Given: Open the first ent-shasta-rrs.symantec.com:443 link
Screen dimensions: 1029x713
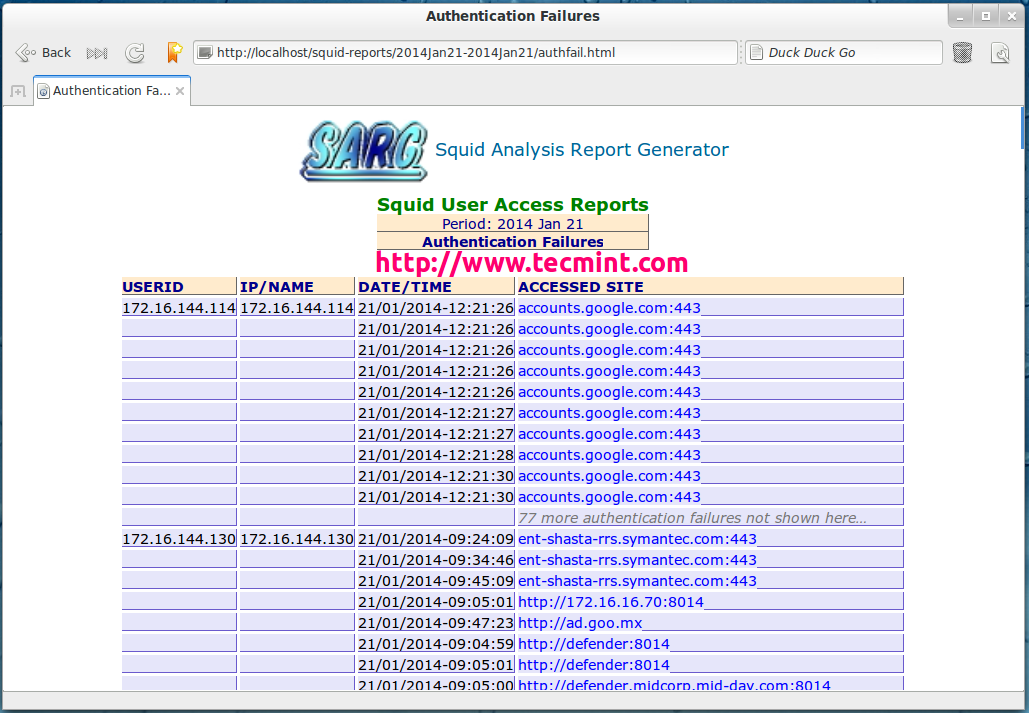Looking at the screenshot, I should 637,539.
